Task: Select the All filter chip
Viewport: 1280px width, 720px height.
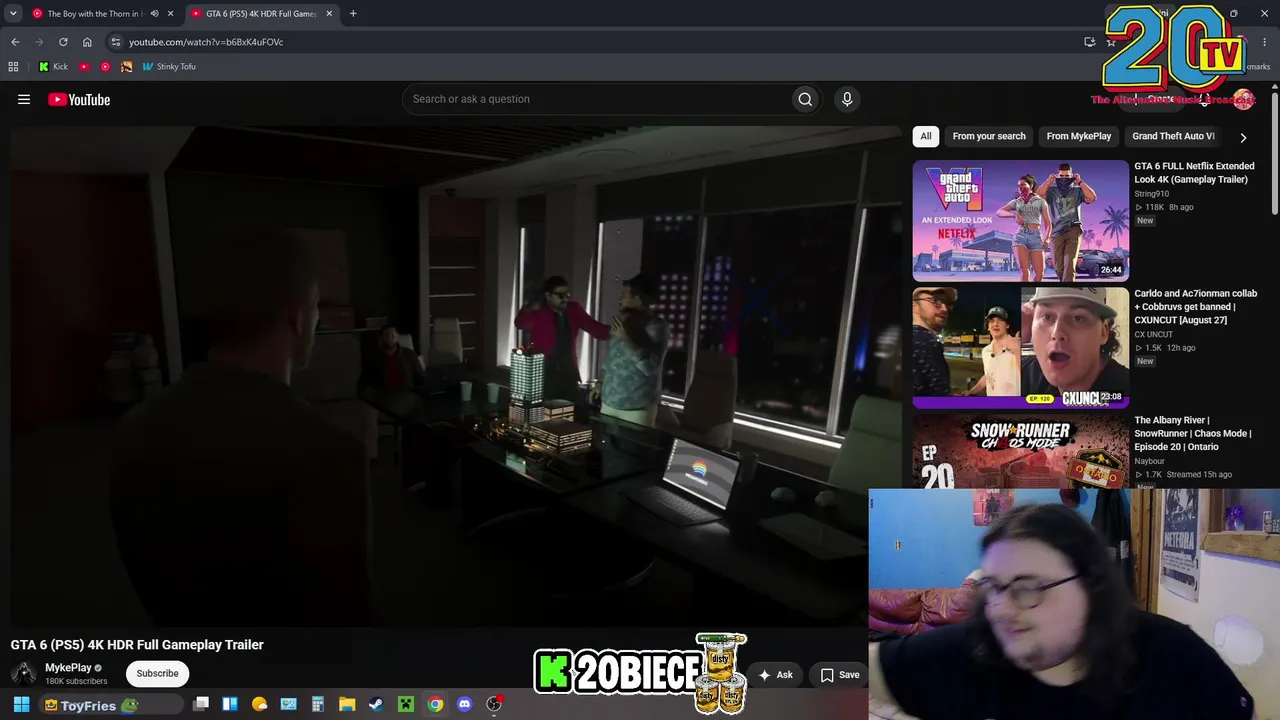Action: tap(926, 136)
